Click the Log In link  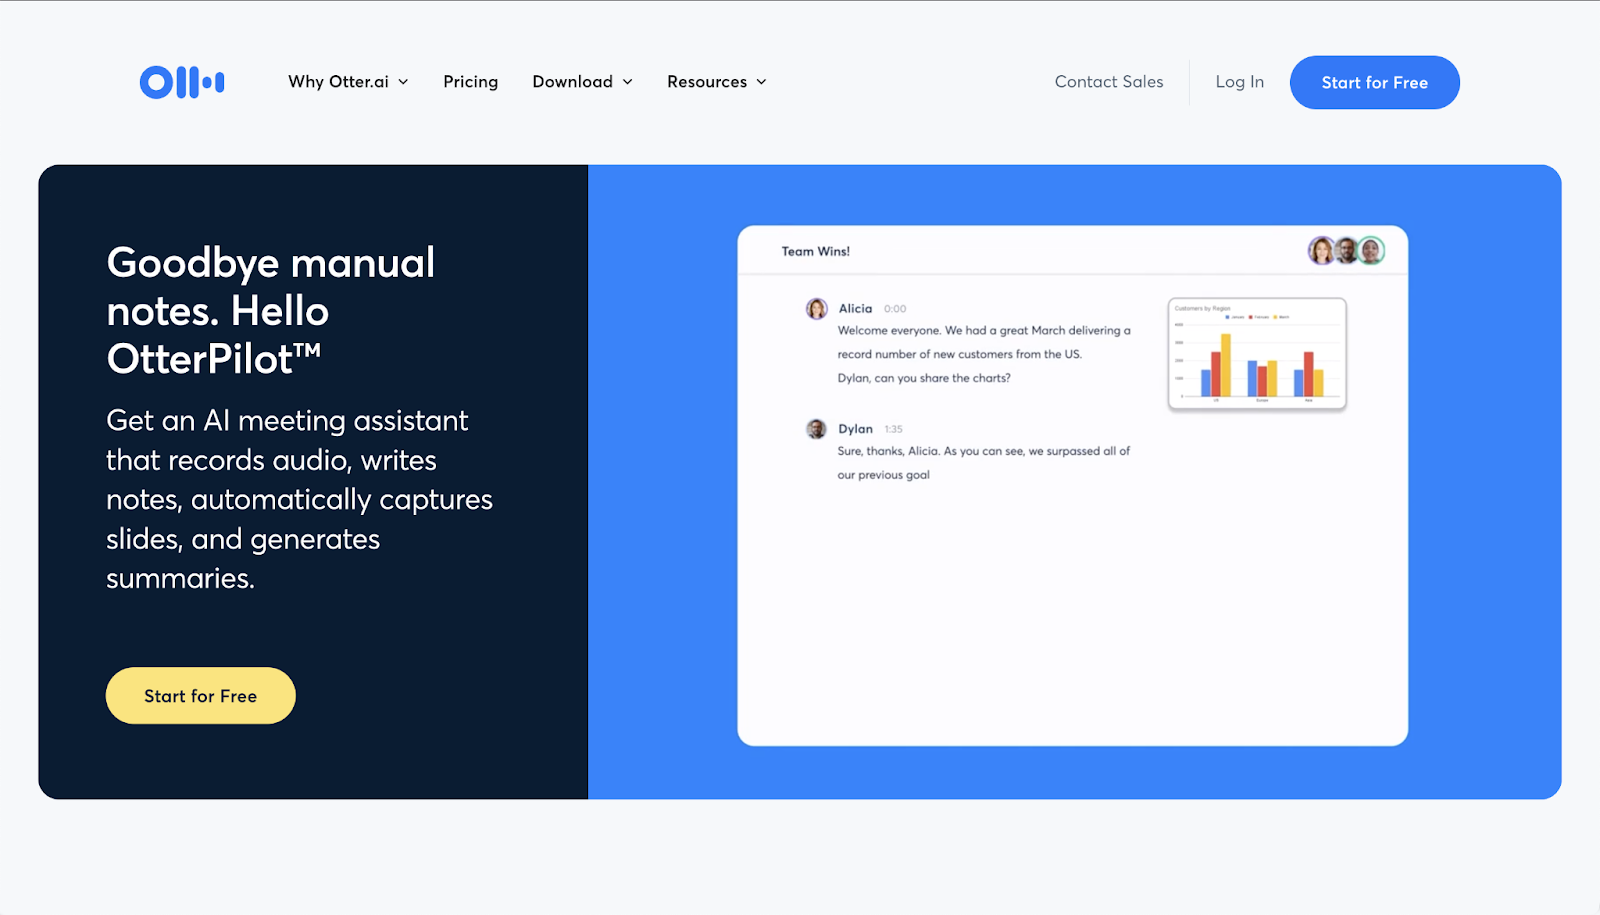1240,82
